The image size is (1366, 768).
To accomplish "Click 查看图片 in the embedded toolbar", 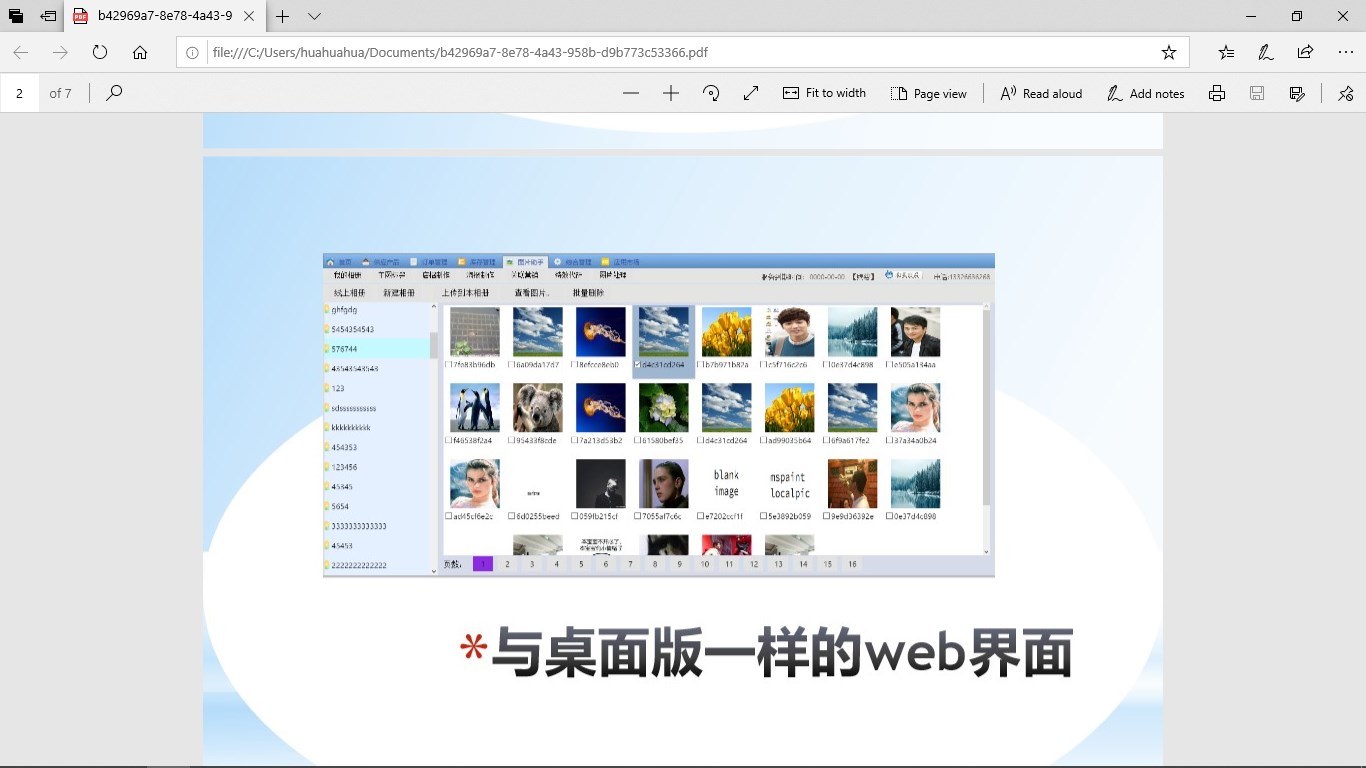I will click(x=532, y=293).
